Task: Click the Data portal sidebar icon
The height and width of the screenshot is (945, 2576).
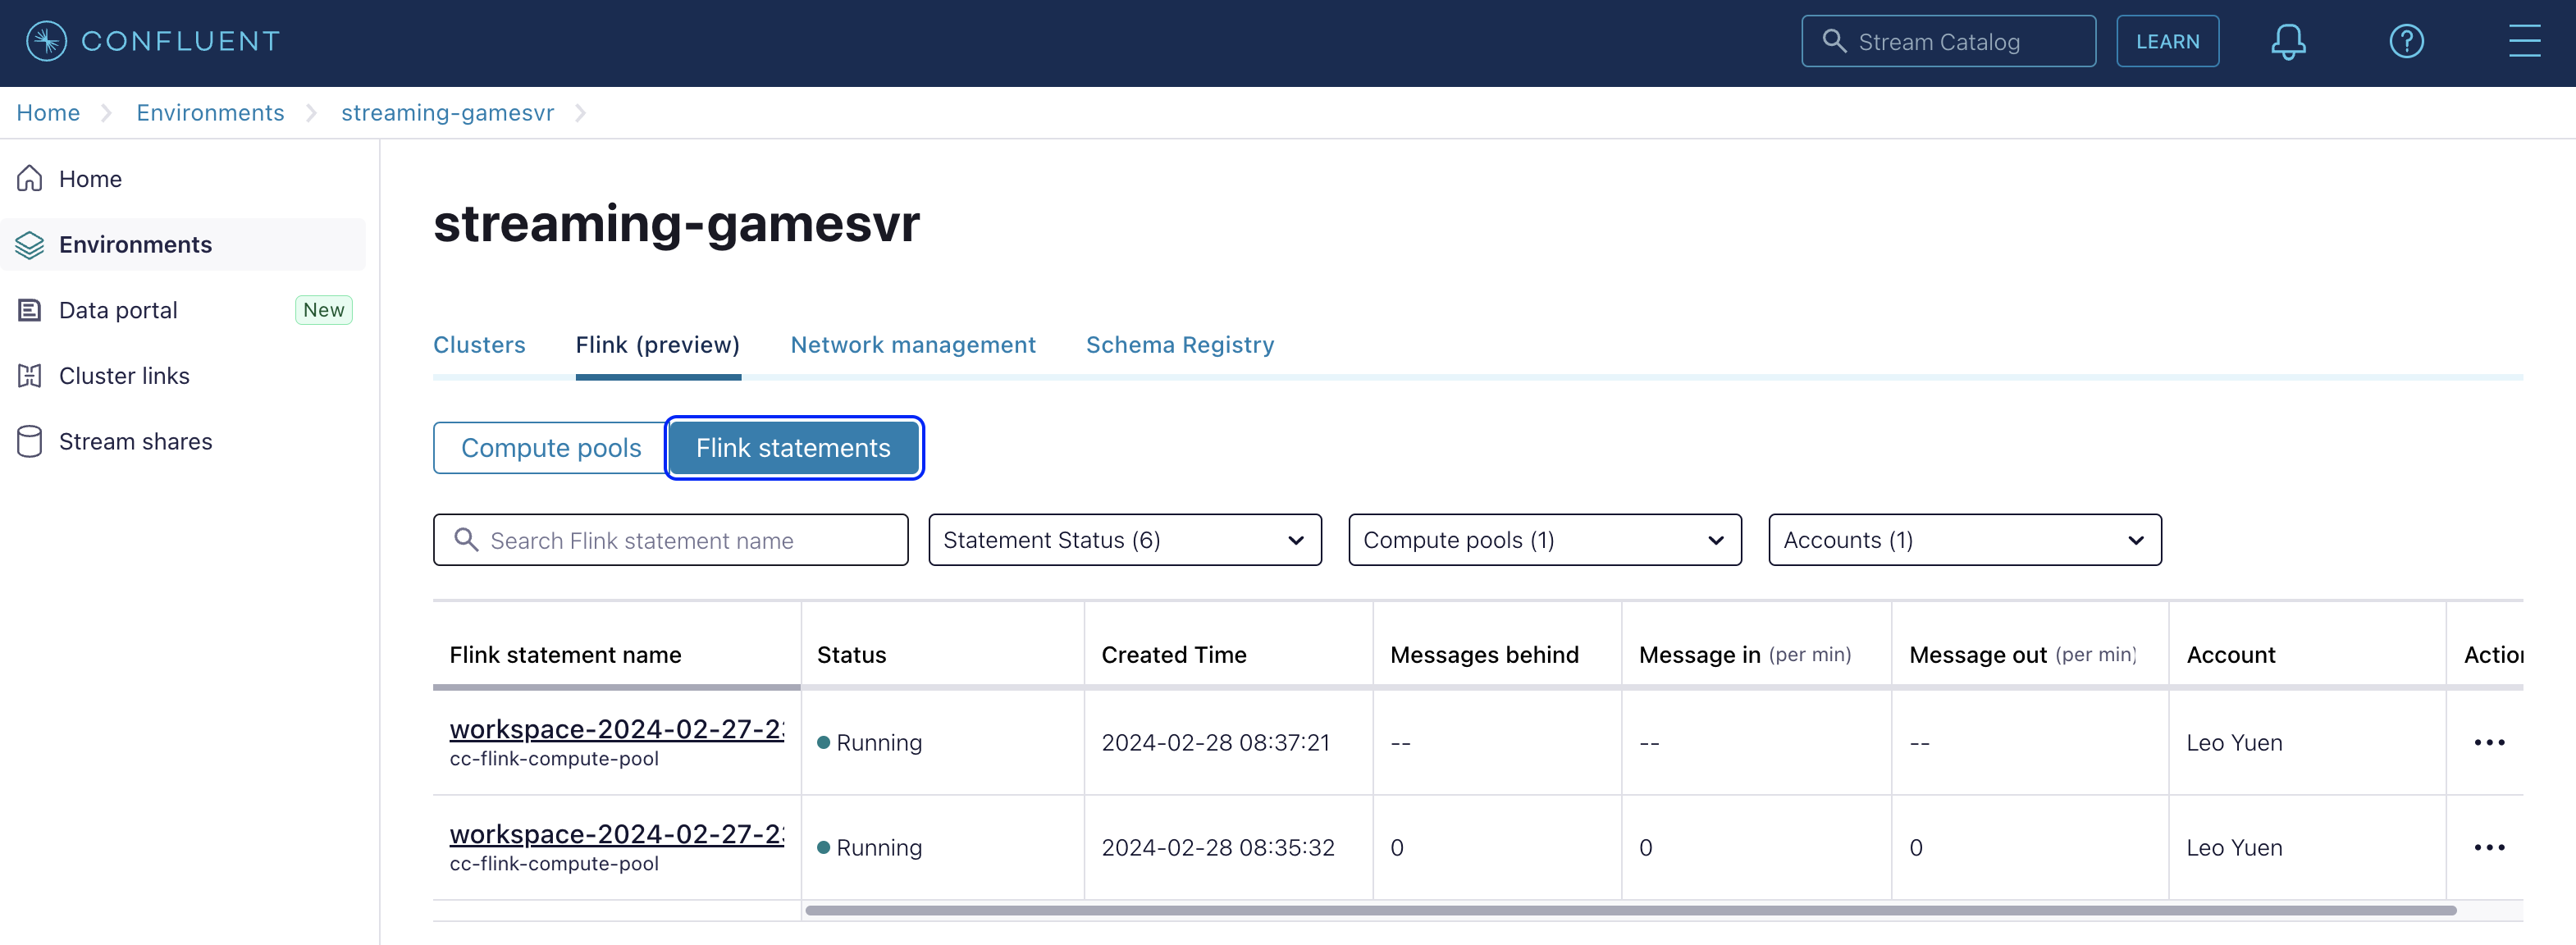Action: [x=30, y=310]
